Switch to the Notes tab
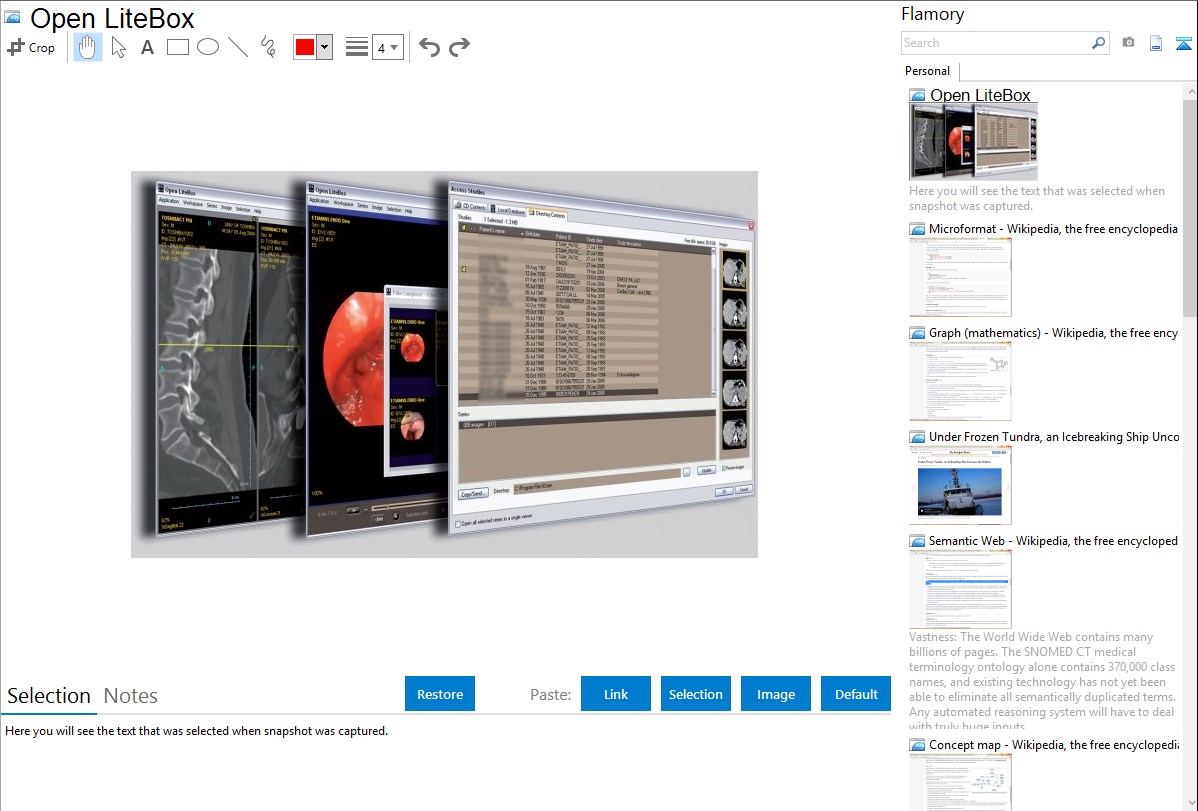 (130, 696)
